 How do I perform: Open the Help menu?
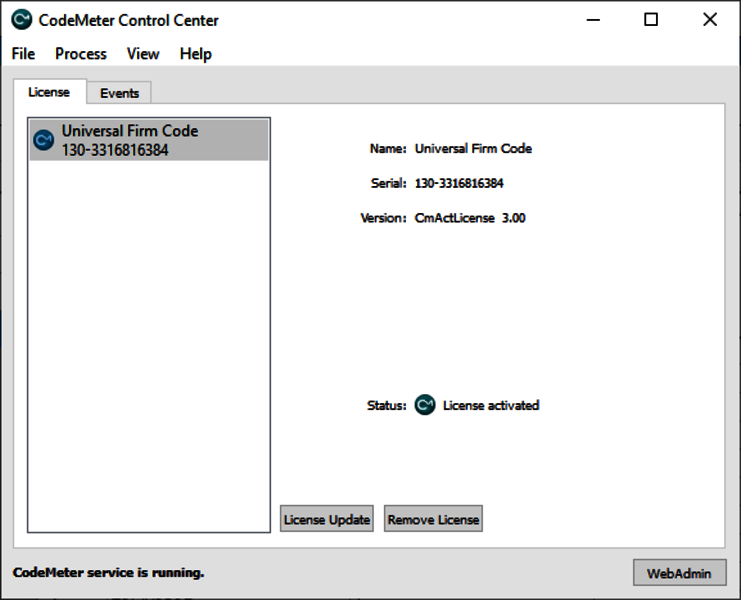point(196,54)
